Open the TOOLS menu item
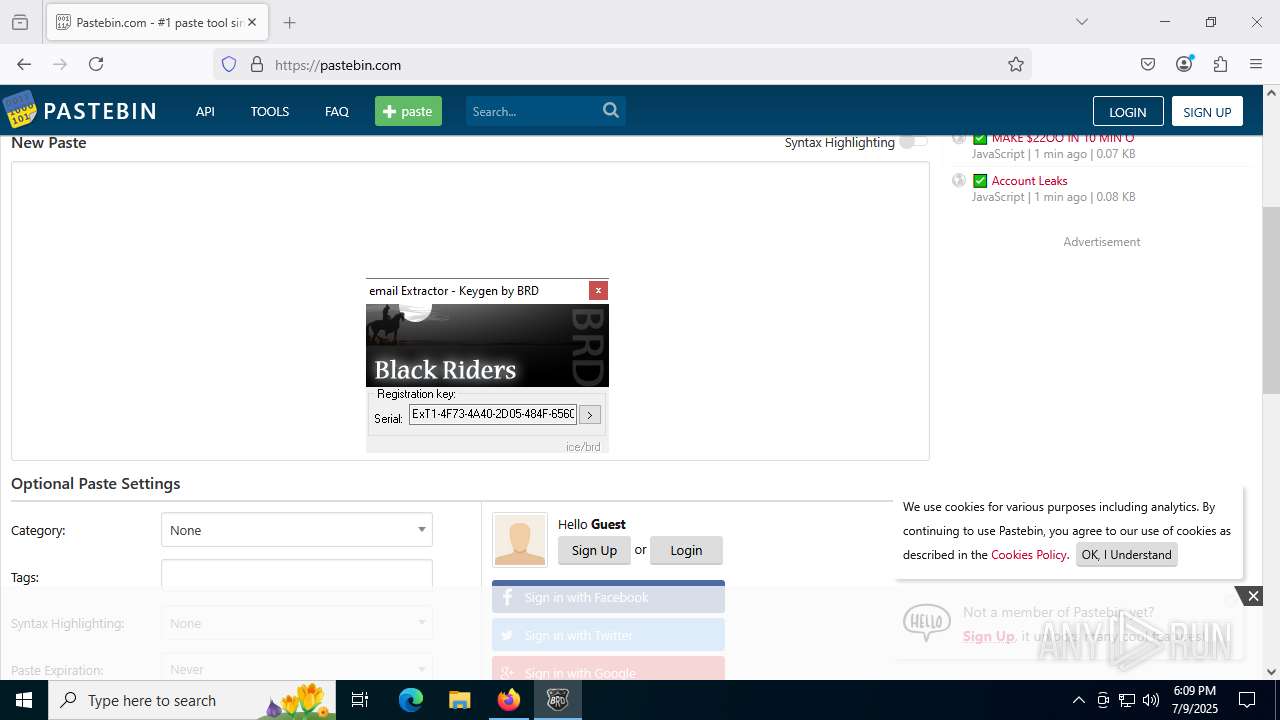The width and height of the screenshot is (1280, 720). click(x=270, y=111)
